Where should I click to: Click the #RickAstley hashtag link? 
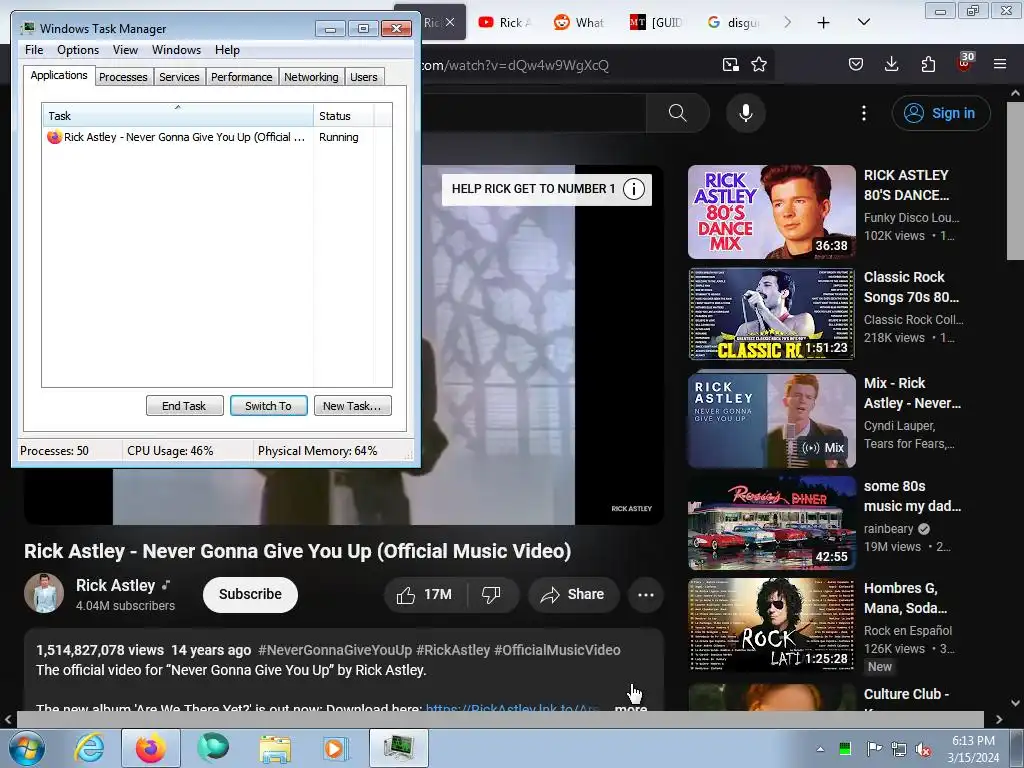click(453, 650)
